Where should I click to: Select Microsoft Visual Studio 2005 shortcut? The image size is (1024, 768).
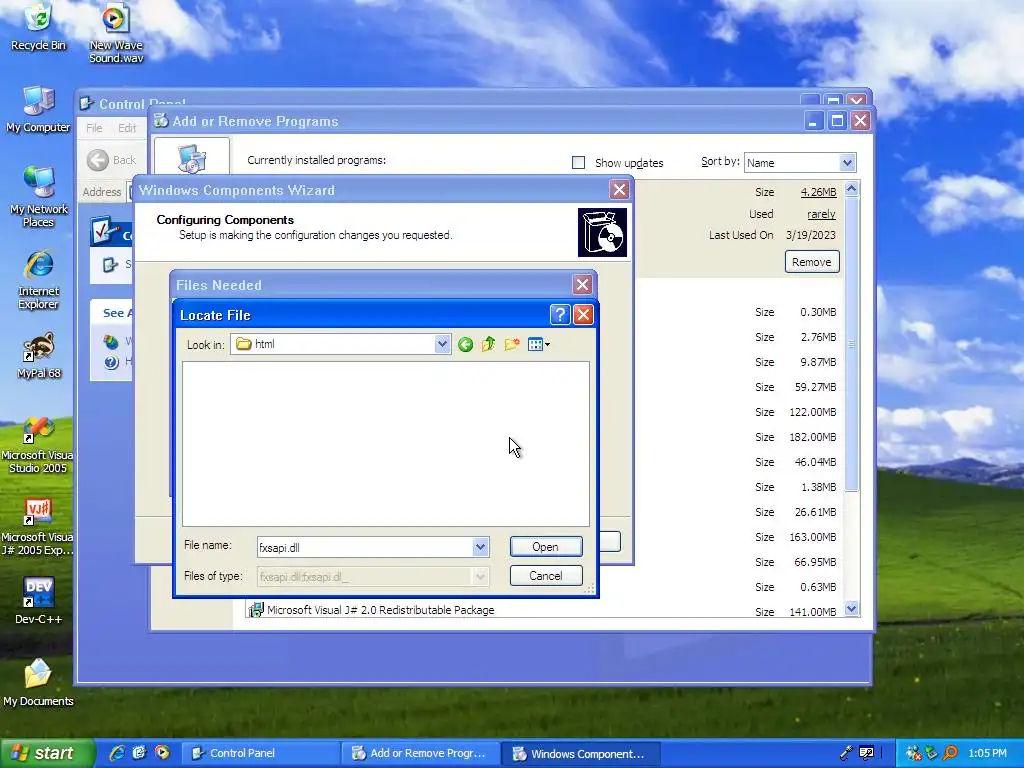pos(37,444)
